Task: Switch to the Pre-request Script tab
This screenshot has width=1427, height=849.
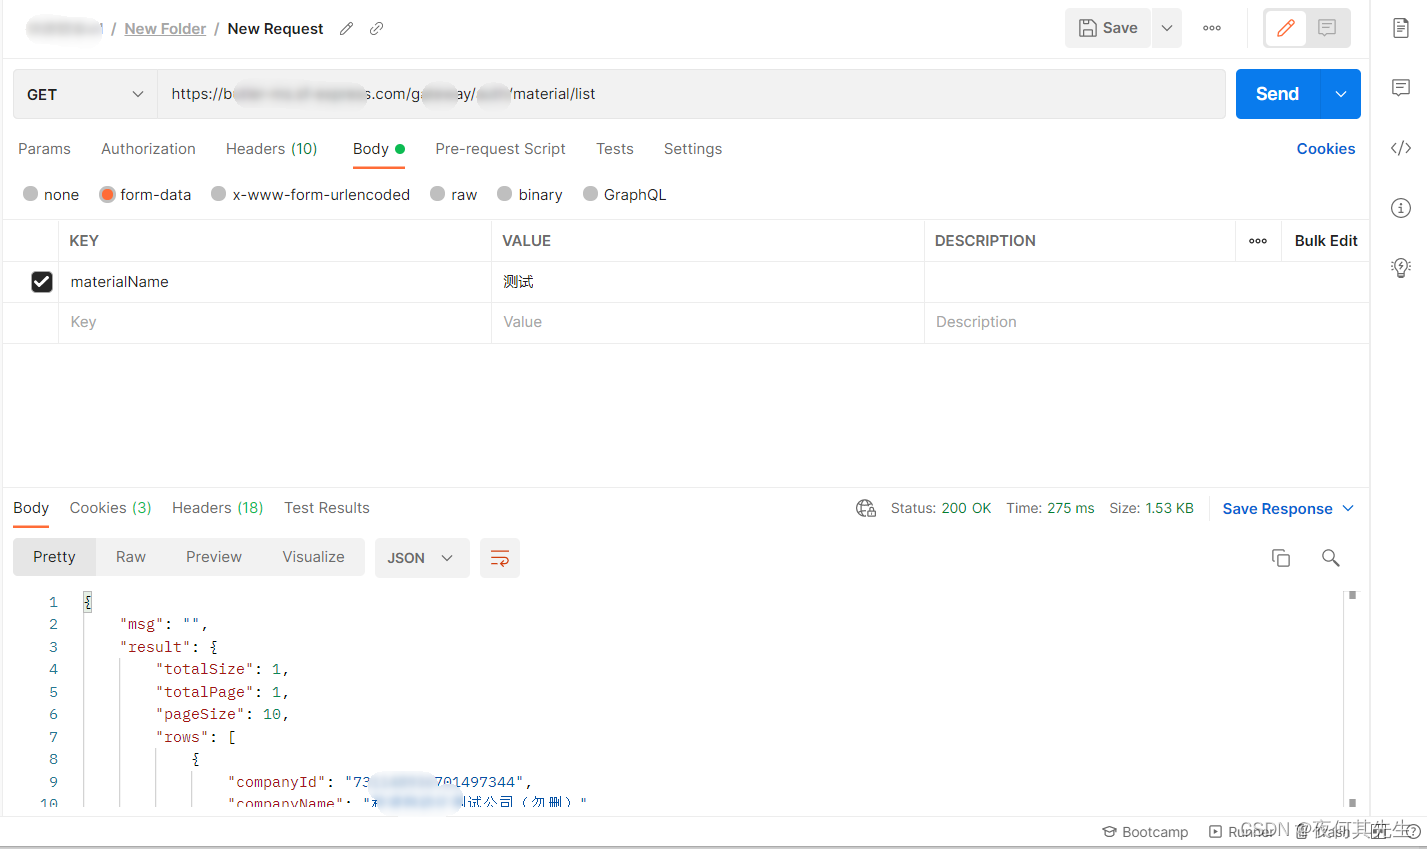Action: point(500,148)
